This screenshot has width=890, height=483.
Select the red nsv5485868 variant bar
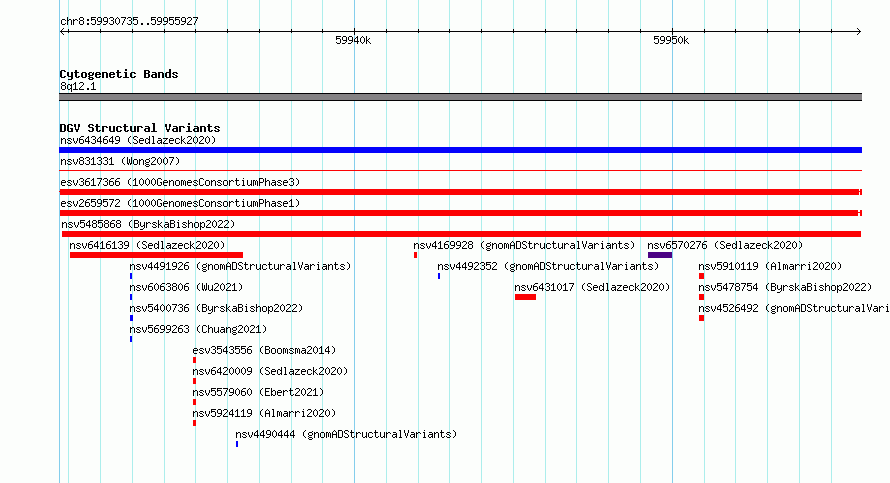[461, 234]
